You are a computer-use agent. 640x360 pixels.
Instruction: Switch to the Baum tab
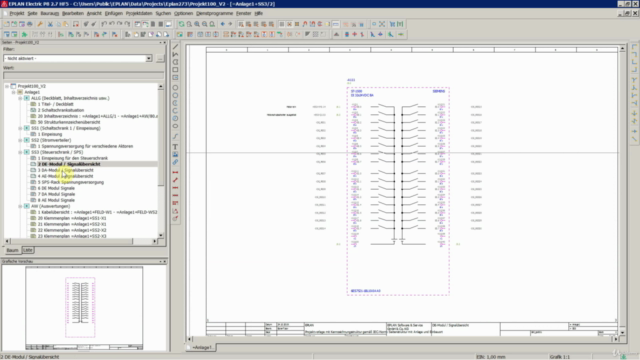[x=12, y=250]
